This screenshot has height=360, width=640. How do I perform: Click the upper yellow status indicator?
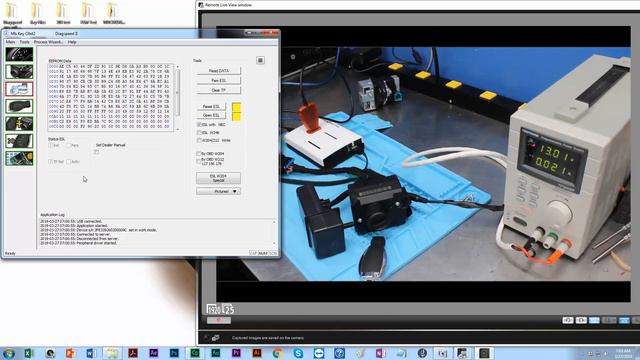pyautogui.click(x=236, y=107)
